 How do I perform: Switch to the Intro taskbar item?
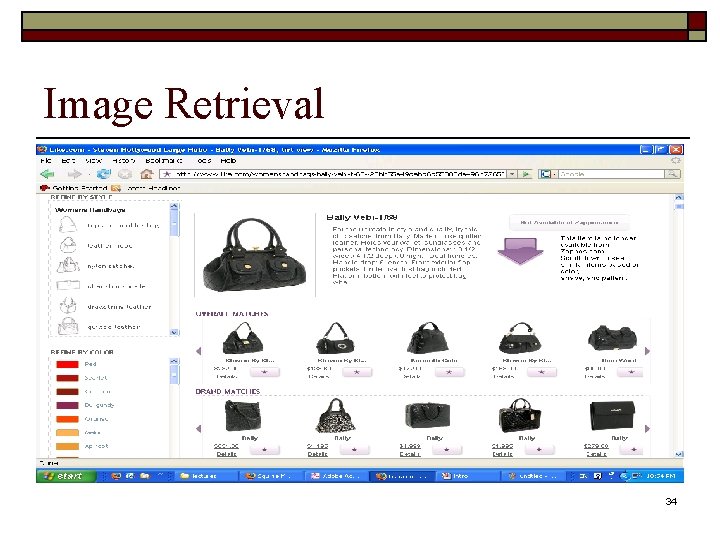[x=466, y=476]
